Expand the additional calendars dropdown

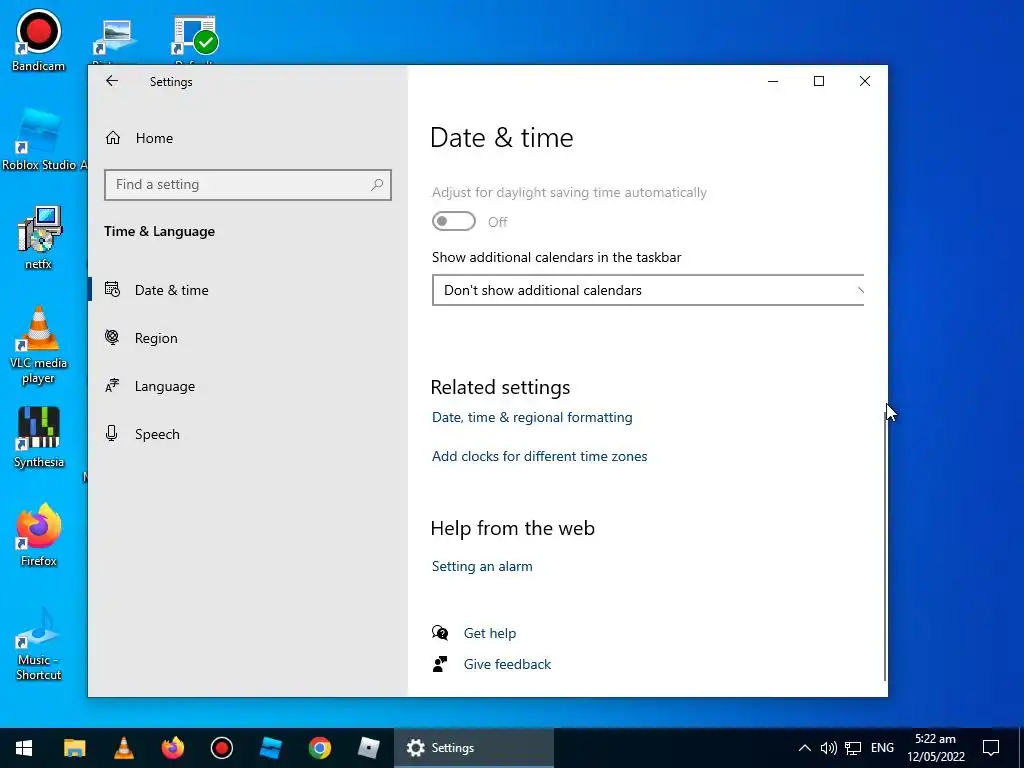click(x=648, y=290)
